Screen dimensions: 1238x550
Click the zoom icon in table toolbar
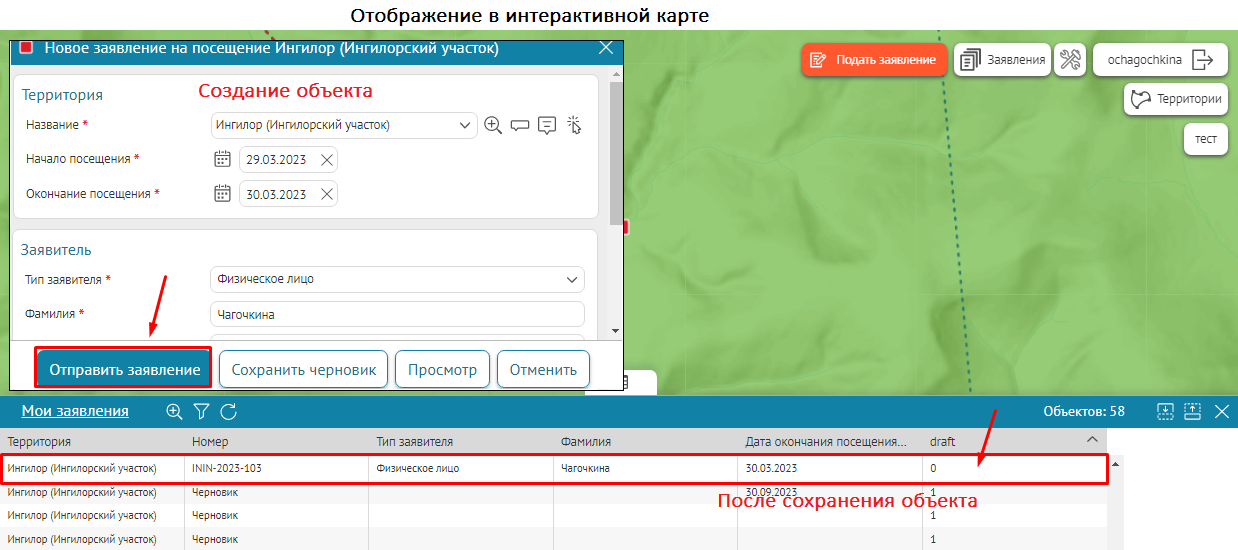click(174, 411)
